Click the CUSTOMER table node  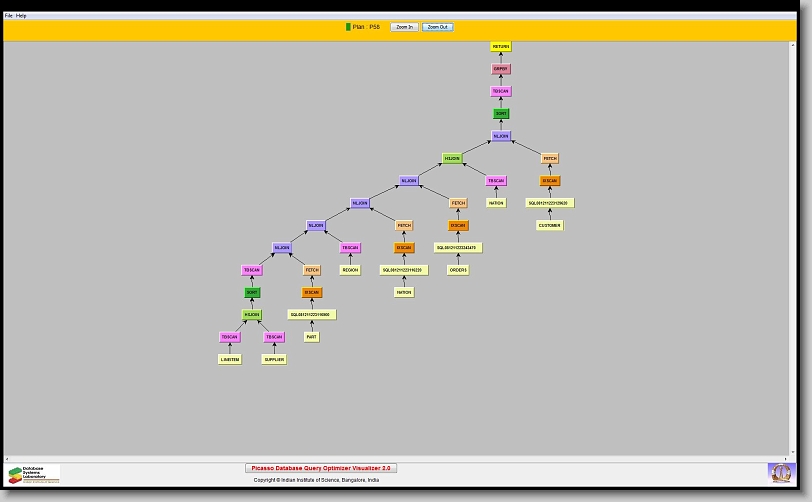point(550,225)
